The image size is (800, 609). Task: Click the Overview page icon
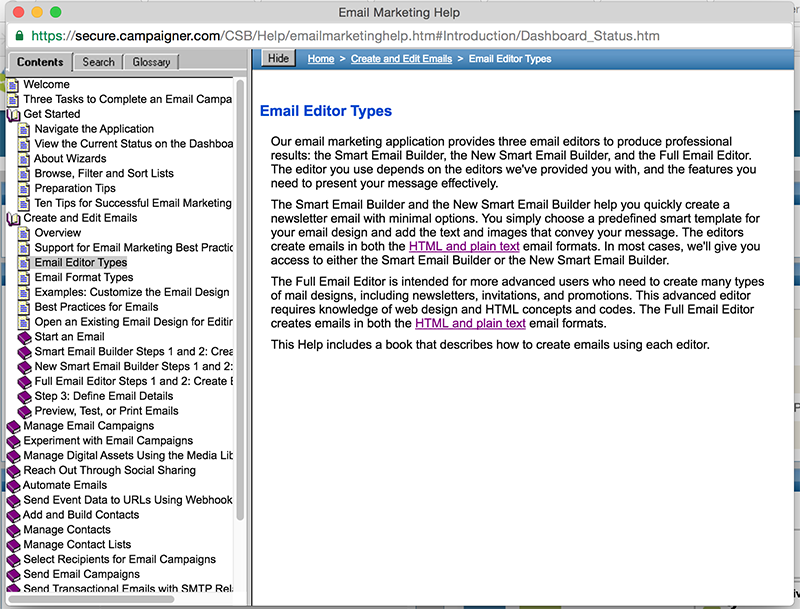click(24, 234)
